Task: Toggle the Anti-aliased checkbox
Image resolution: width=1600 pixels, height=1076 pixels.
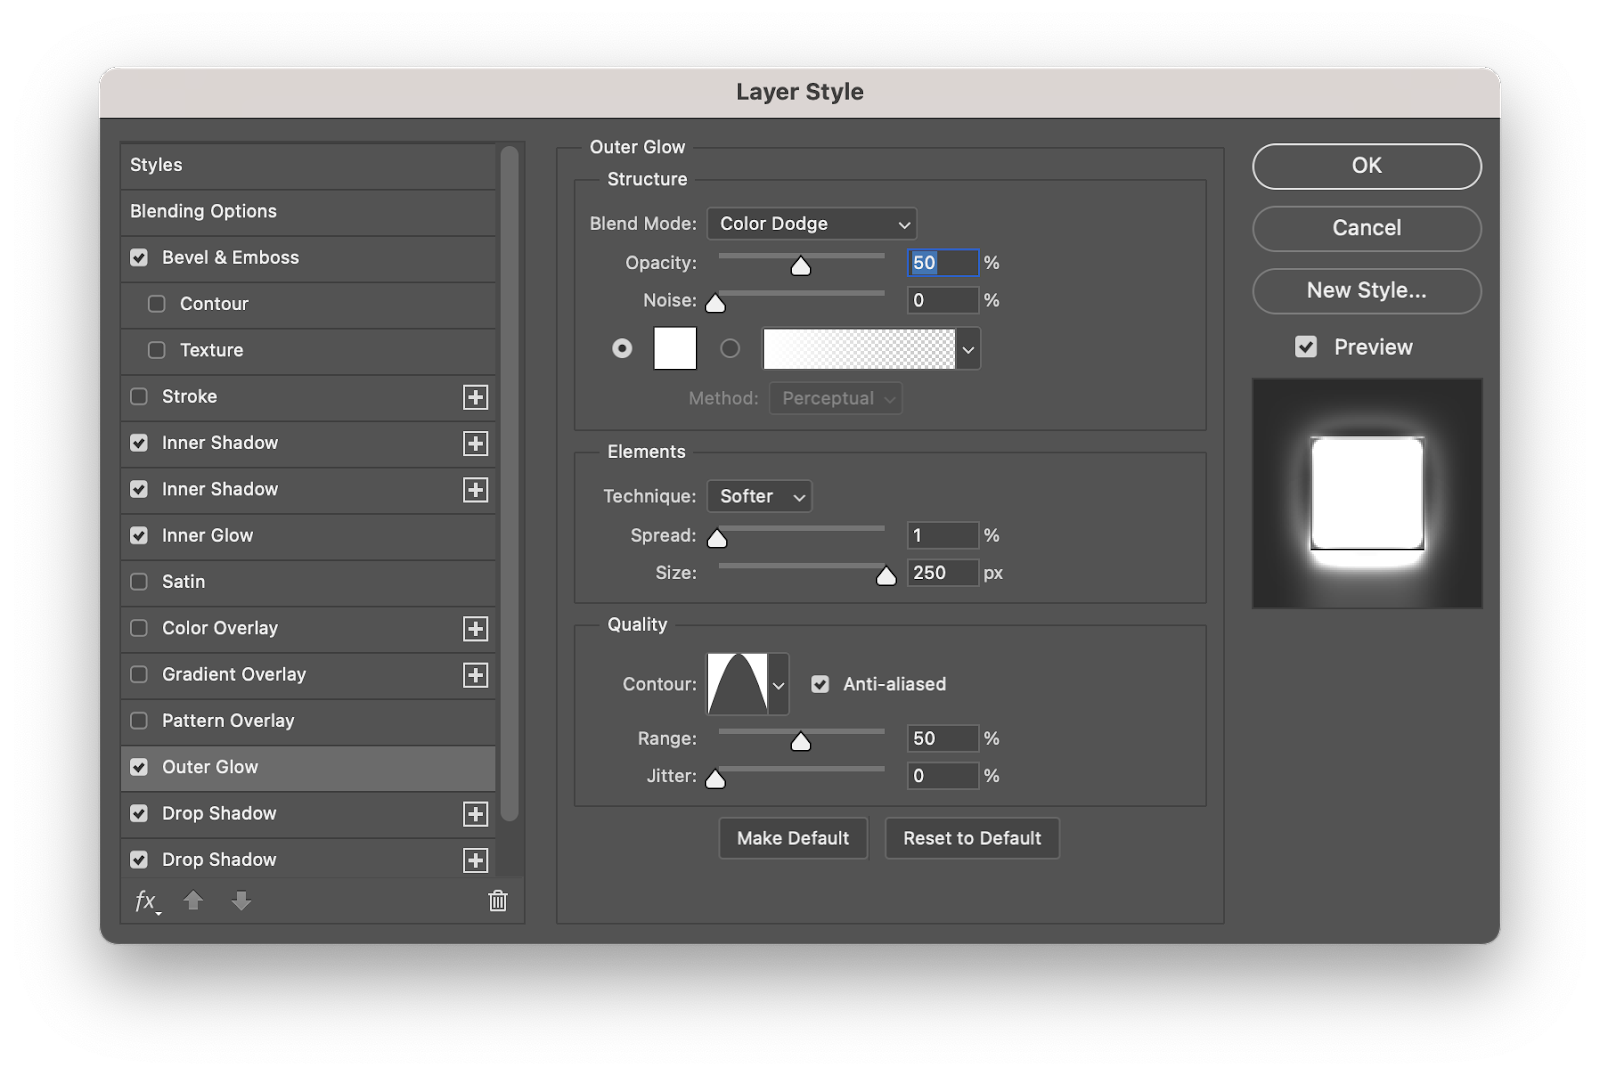Action: 820,684
